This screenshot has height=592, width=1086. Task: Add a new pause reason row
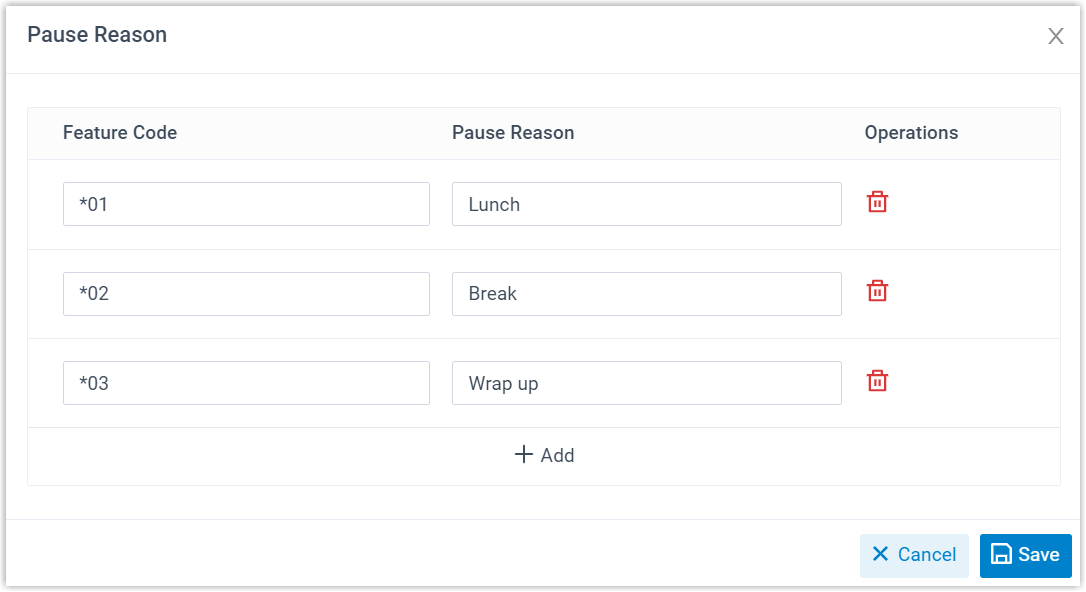(544, 455)
